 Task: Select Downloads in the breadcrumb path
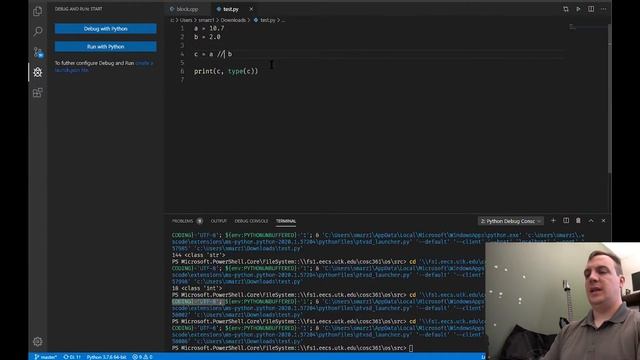pyautogui.click(x=233, y=20)
